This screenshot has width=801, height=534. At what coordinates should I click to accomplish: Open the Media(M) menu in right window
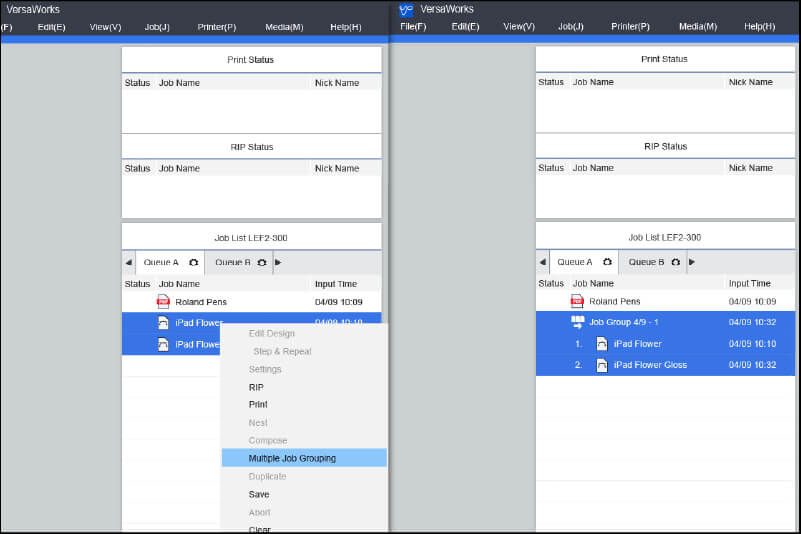pos(697,26)
